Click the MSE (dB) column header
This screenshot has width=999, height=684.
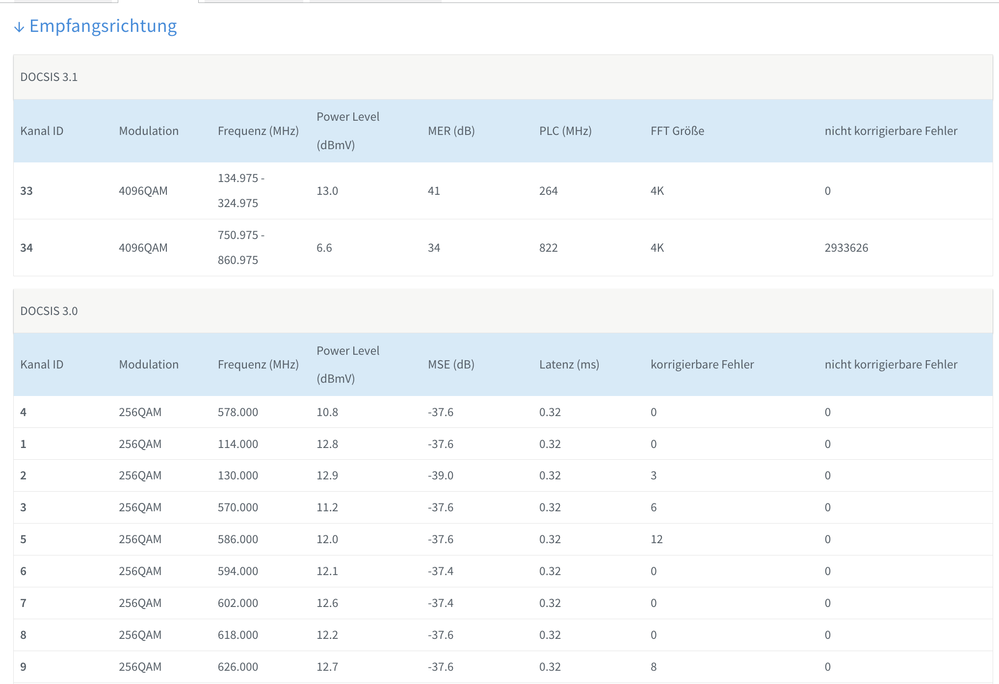(451, 364)
